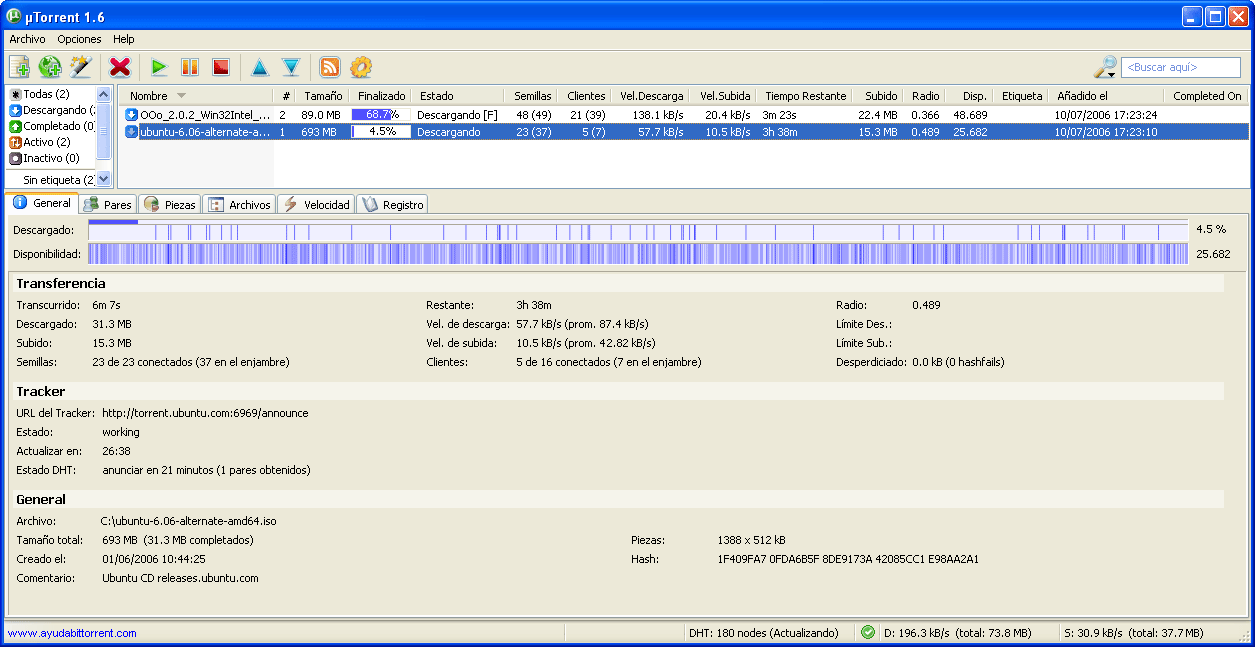
Task: Click the 'DHT: 180 nodes' status entry
Action: pyautogui.click(x=764, y=633)
